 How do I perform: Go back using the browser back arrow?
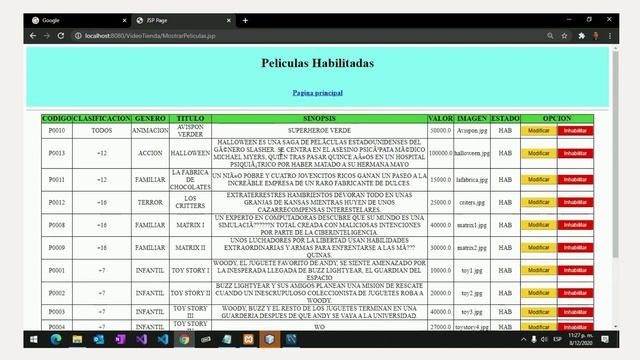pyautogui.click(x=33, y=36)
